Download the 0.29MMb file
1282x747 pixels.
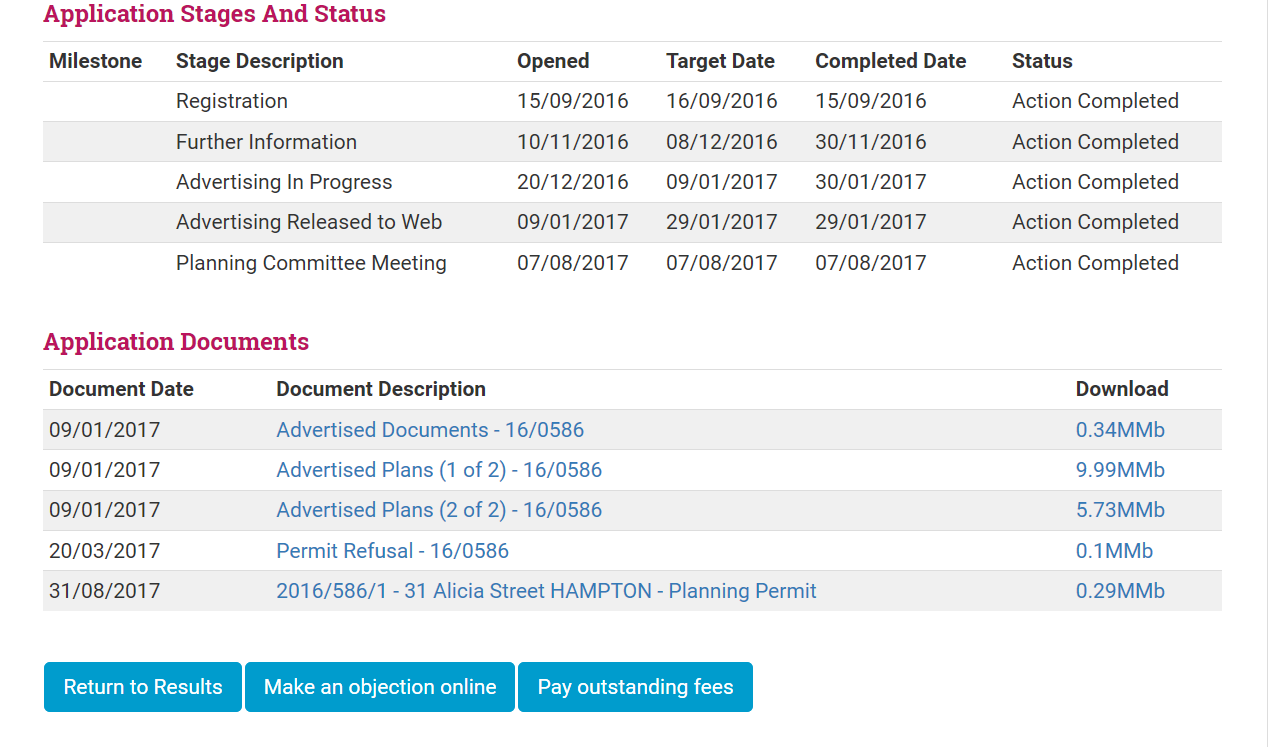(1120, 591)
